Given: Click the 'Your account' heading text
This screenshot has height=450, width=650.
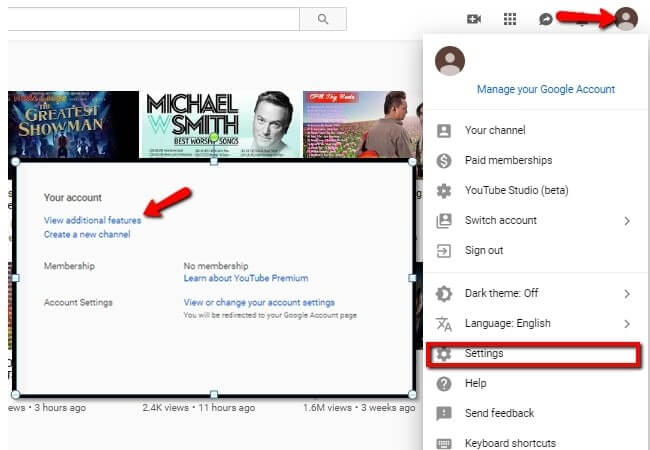Looking at the screenshot, I should (73, 198).
